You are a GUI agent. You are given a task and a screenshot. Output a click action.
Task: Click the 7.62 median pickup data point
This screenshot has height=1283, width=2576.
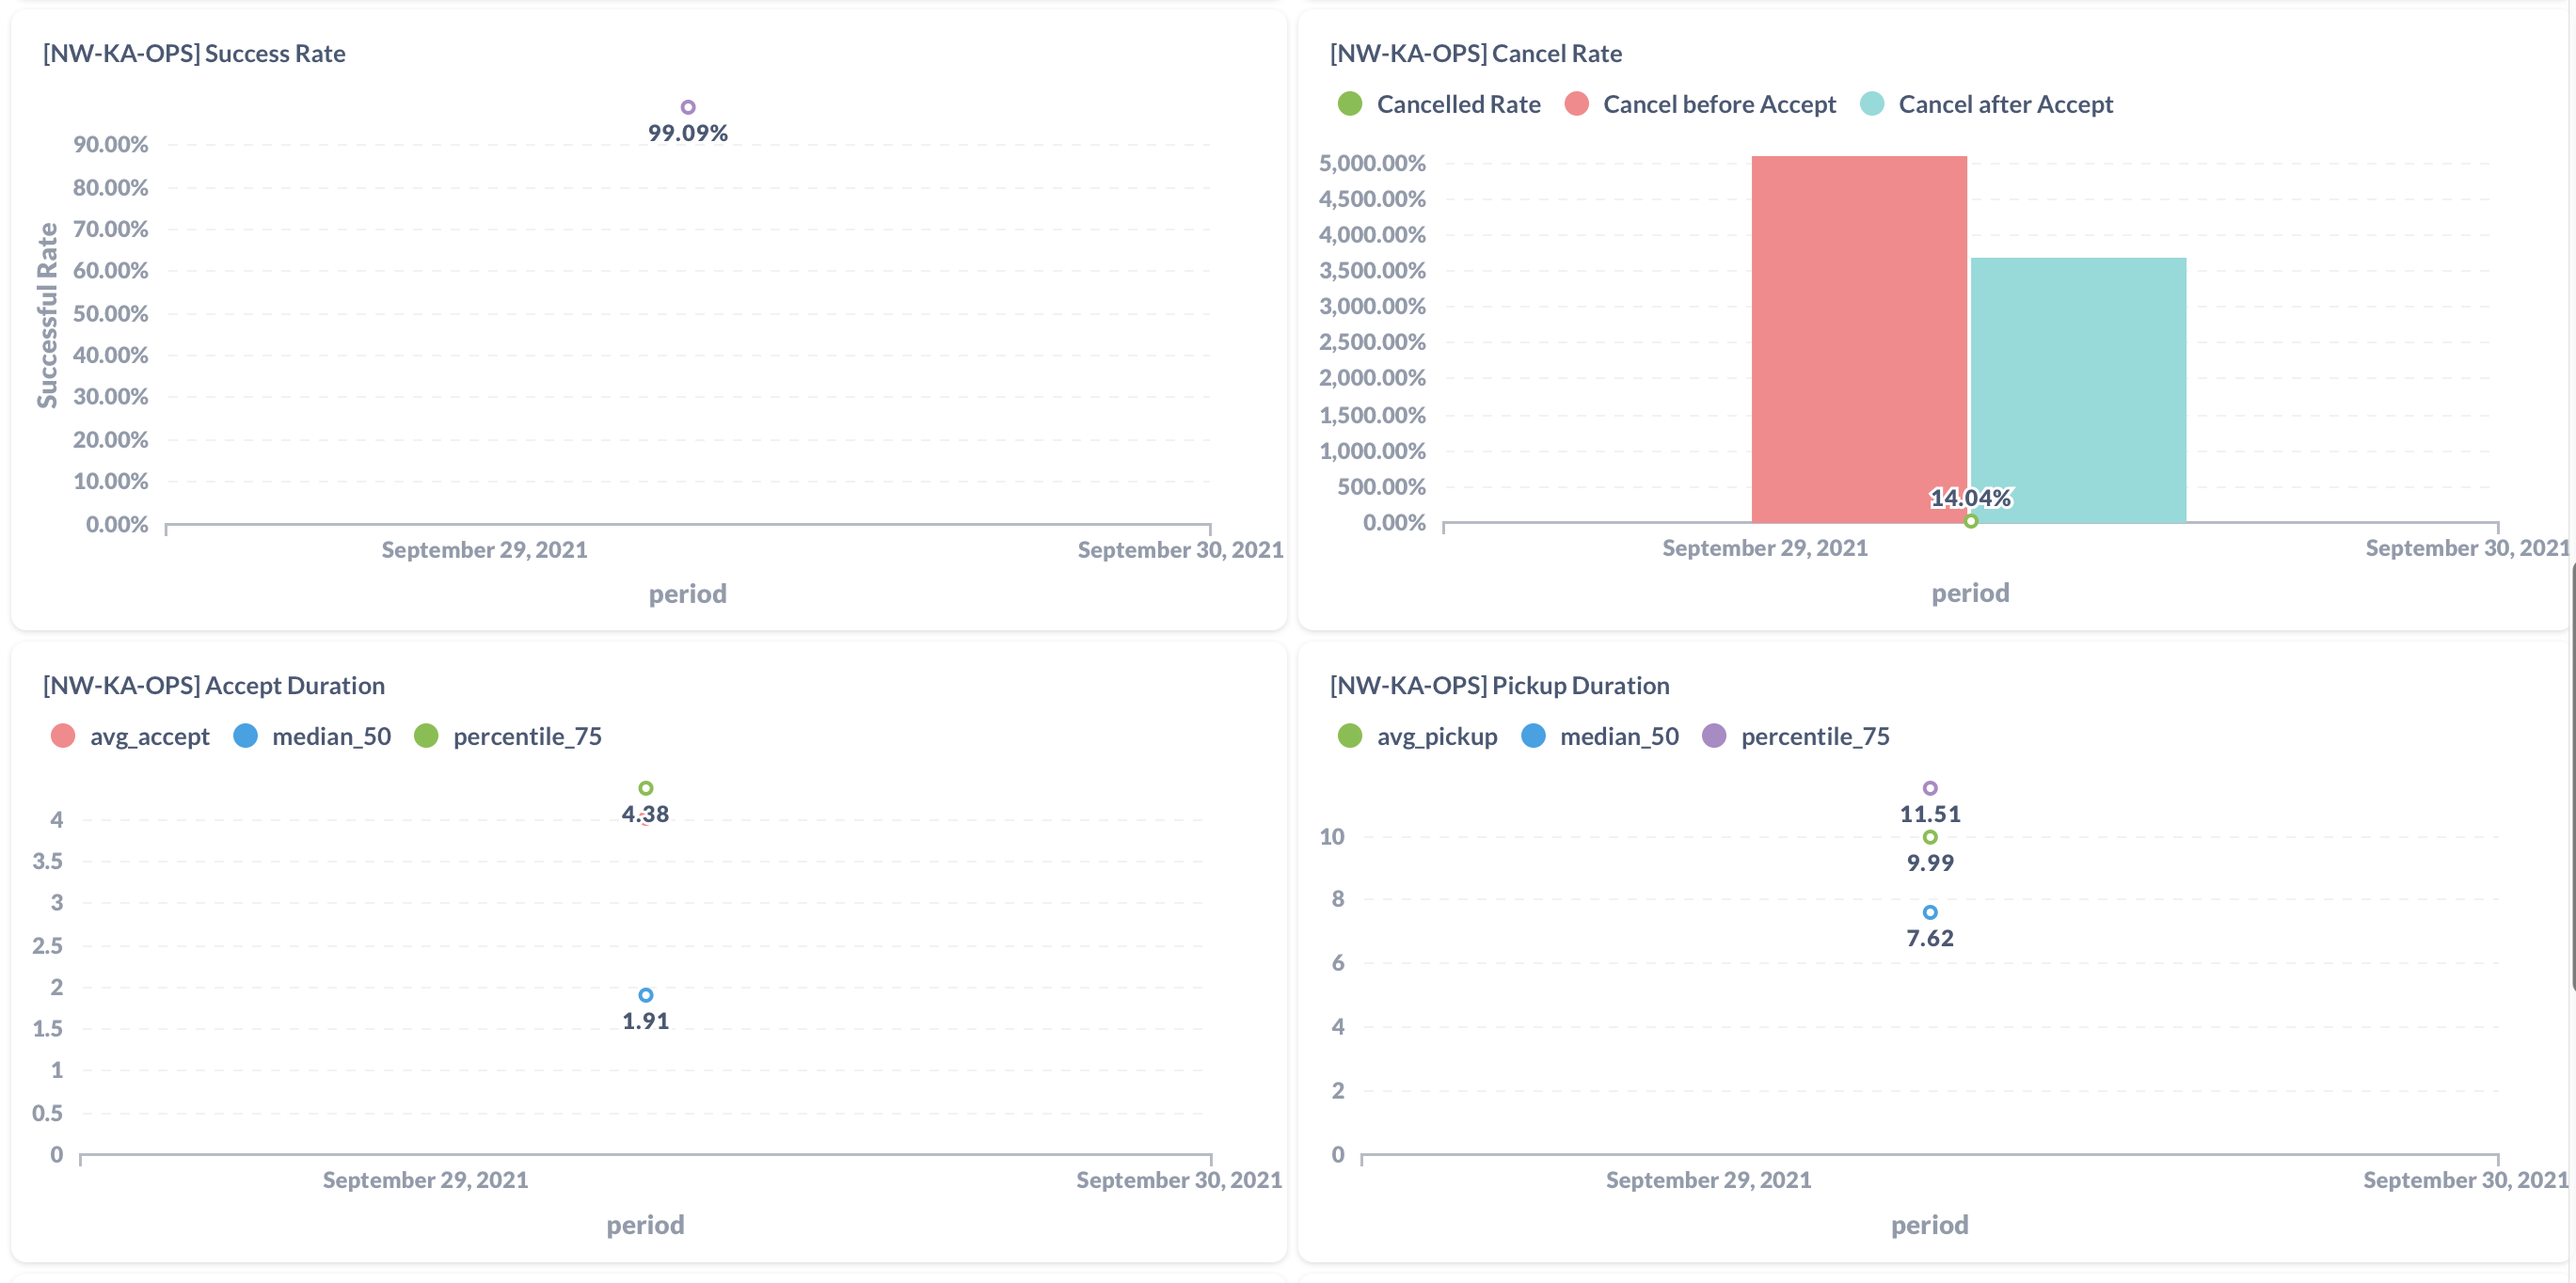[x=1930, y=913]
